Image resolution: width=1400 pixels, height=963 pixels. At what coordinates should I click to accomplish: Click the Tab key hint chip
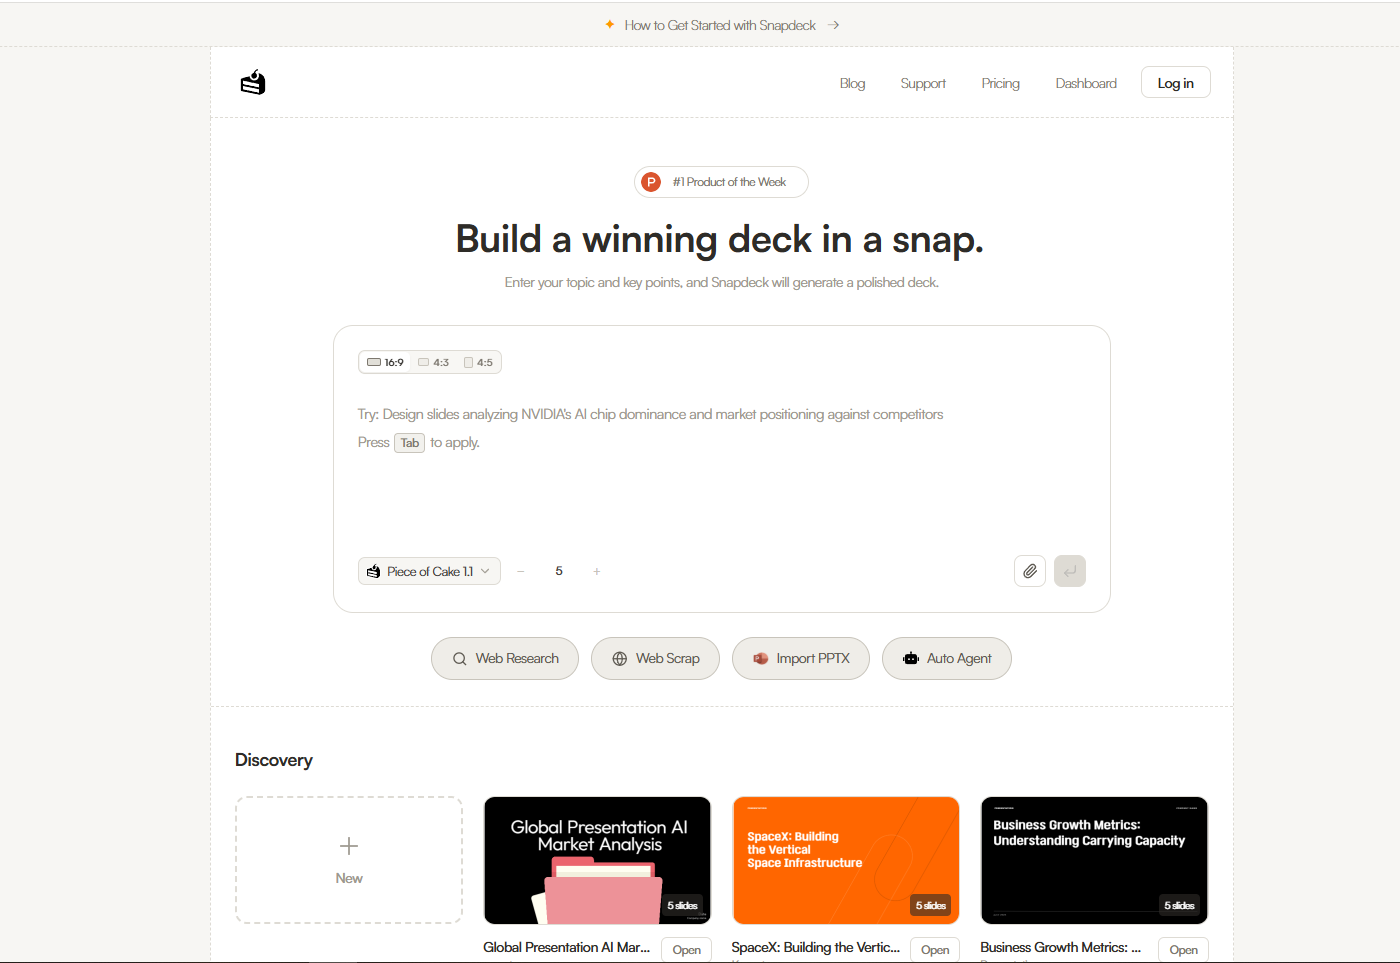point(410,443)
